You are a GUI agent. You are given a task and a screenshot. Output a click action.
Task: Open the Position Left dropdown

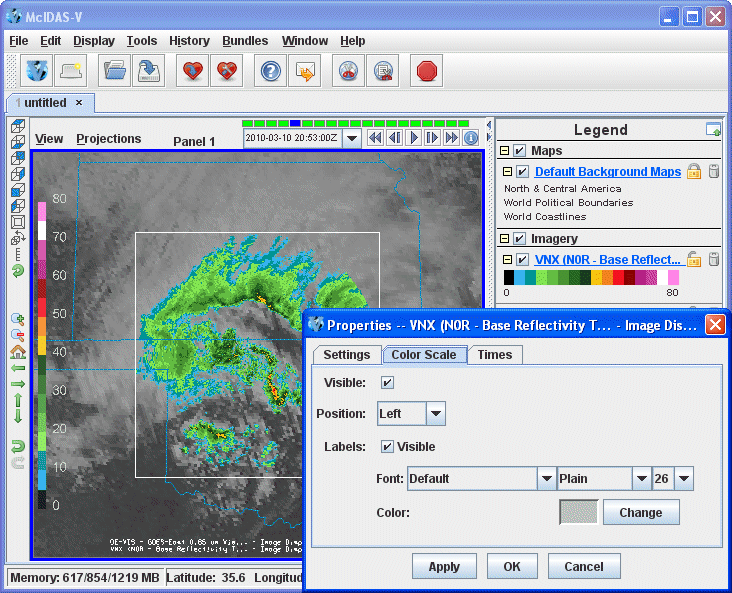point(436,413)
